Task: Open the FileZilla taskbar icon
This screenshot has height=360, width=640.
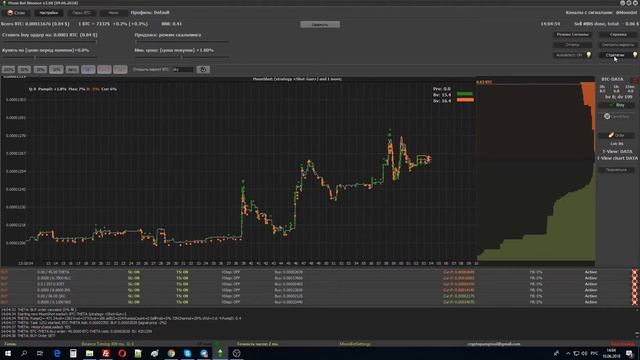Action: pos(106,353)
